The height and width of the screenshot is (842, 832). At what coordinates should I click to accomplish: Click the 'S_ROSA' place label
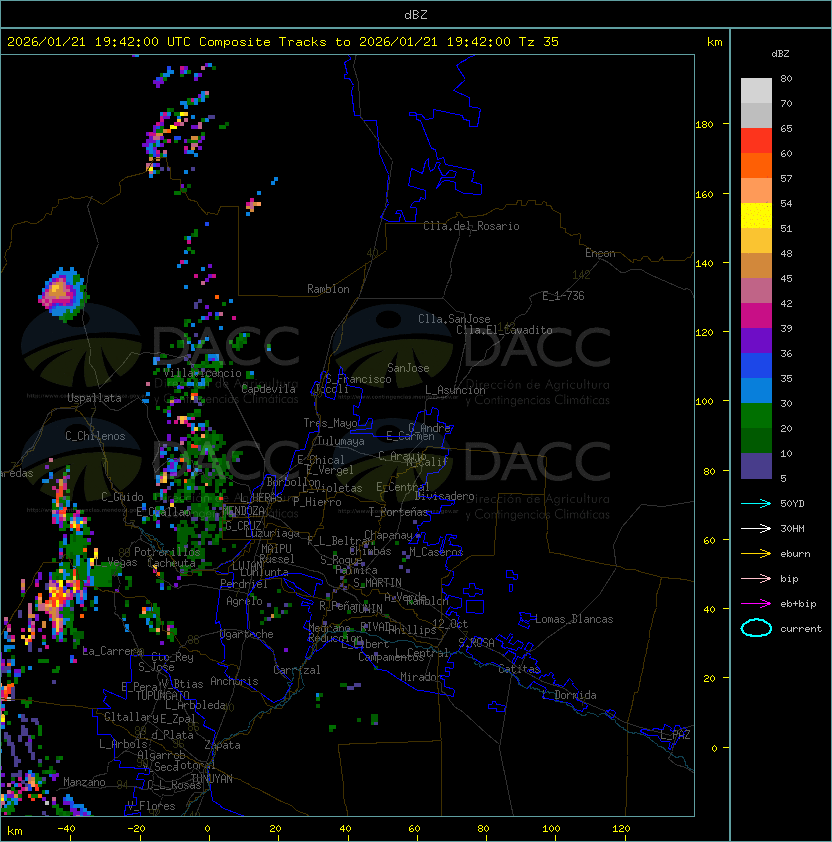(476, 643)
